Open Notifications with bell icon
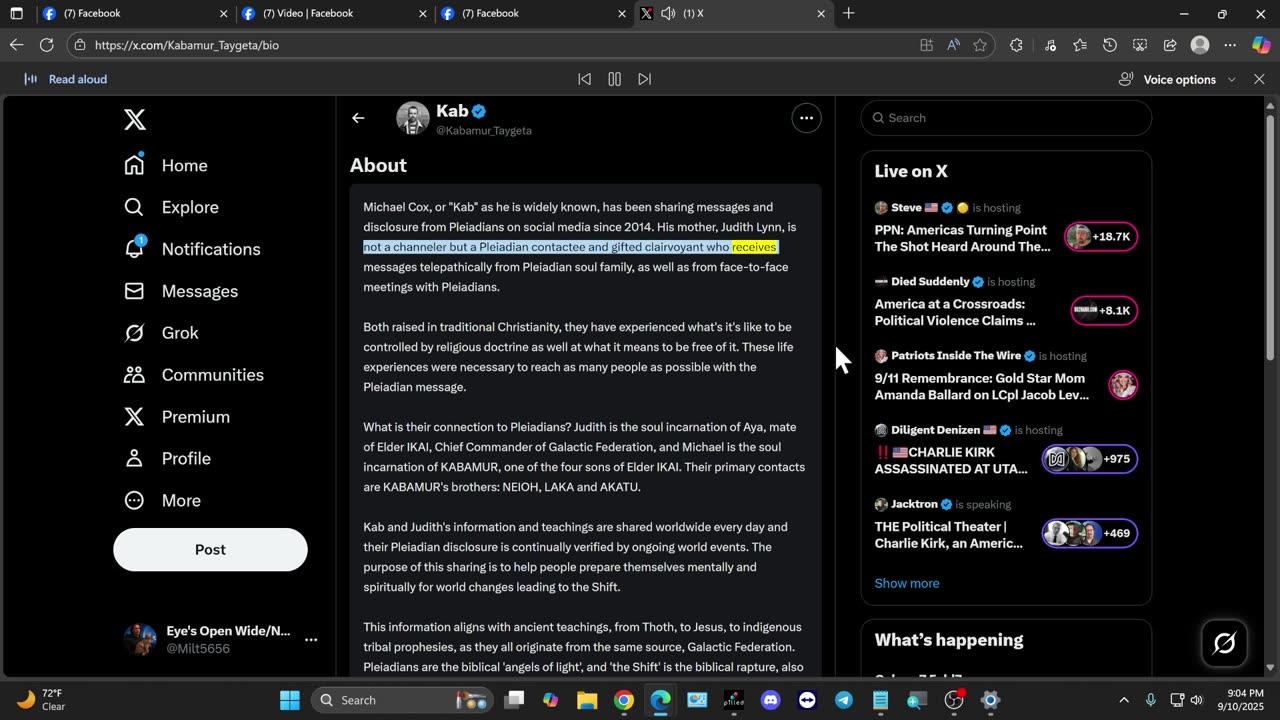The height and width of the screenshot is (720, 1280). [x=192, y=249]
